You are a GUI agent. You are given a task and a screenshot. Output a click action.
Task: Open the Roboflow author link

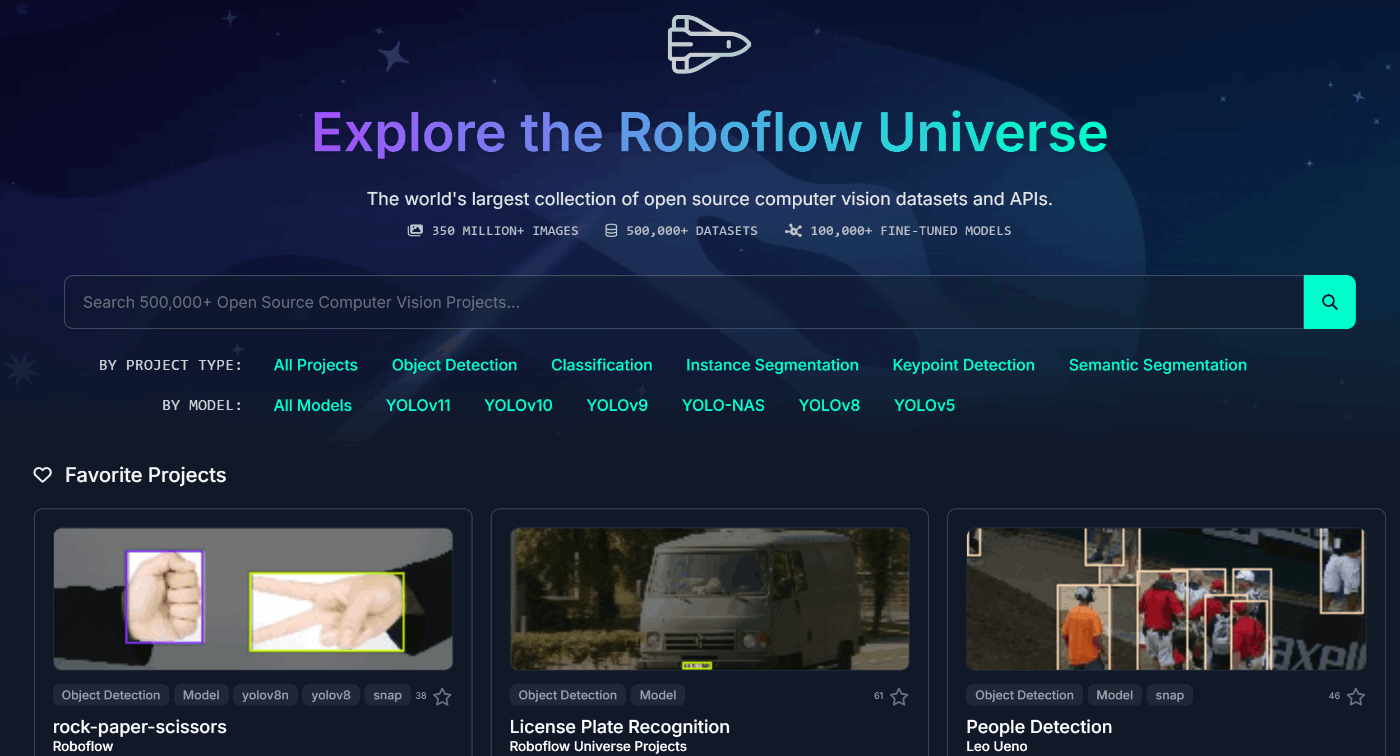tap(83, 747)
